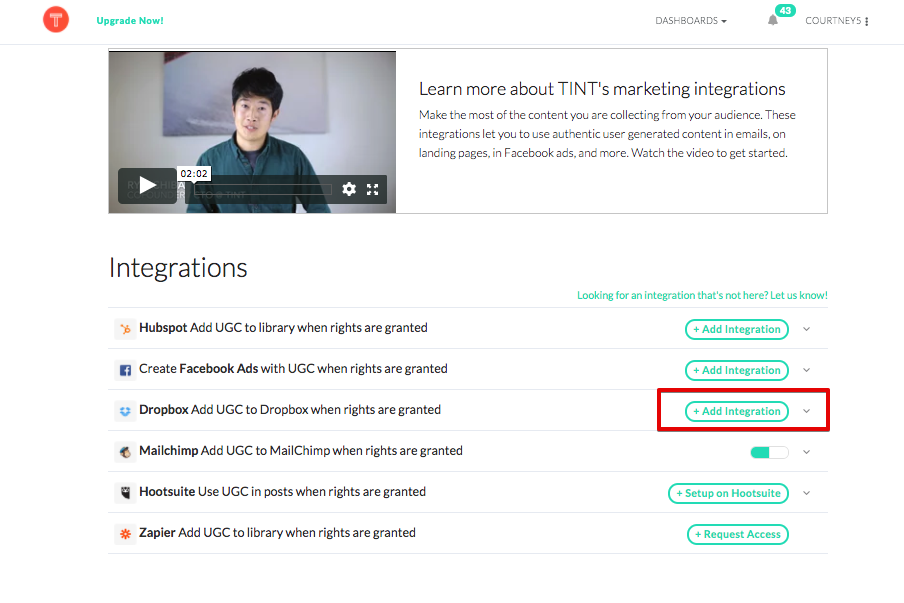Viewport: 904px width, 603px height.
Task: Click the red TINT logo icon
Action: [x=56, y=20]
